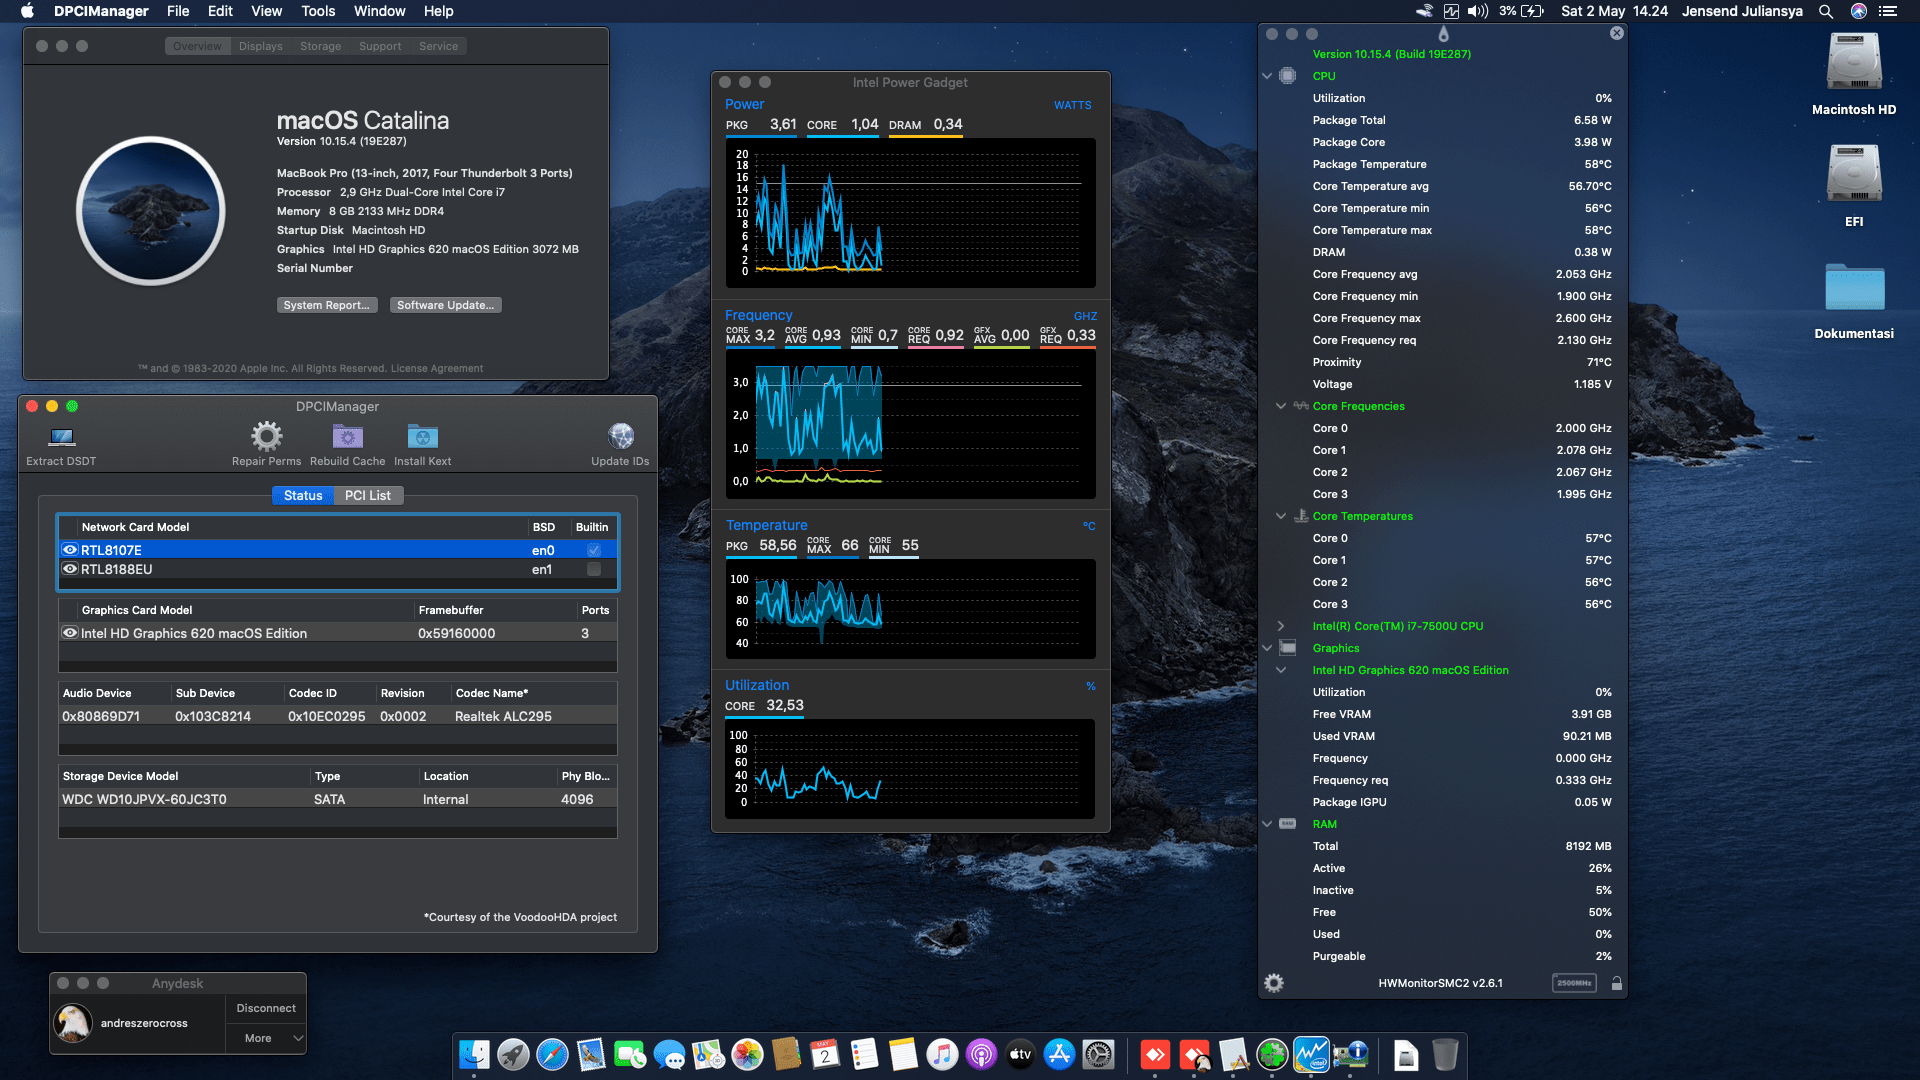Open HWMonitorSMC2 settings gear
Viewport: 1920px width, 1080px height.
[x=1274, y=983]
